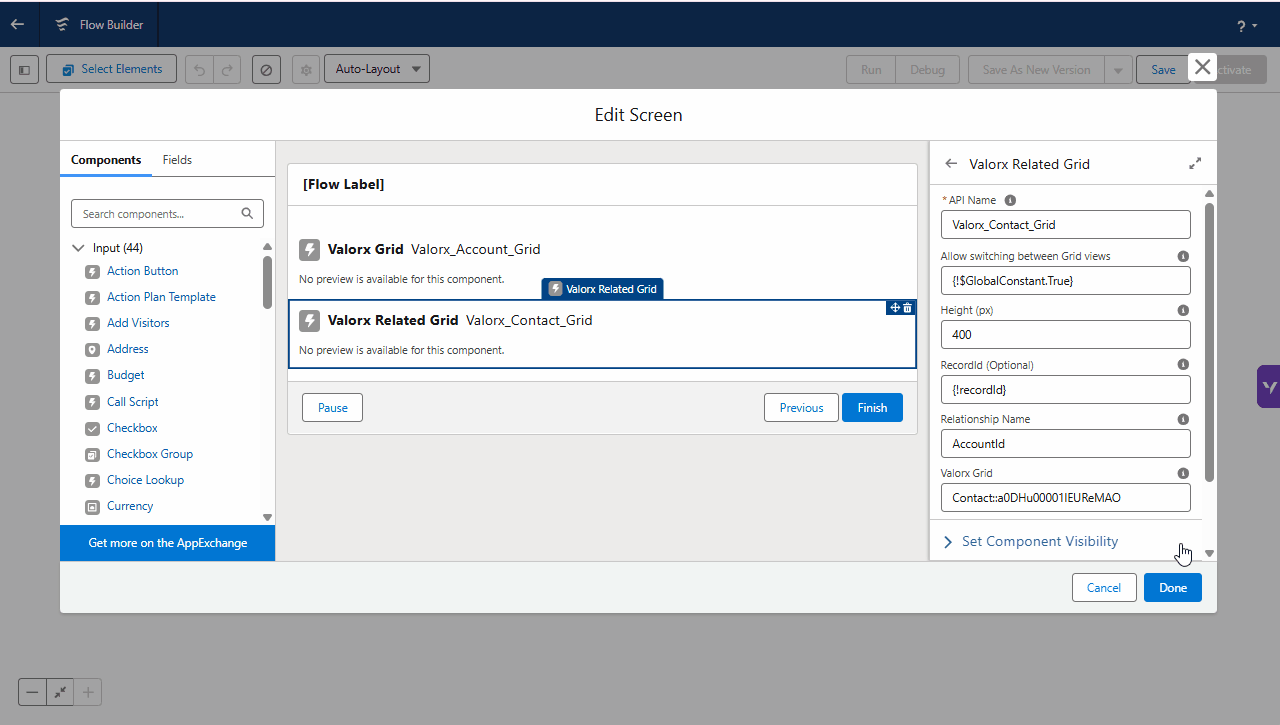The height and width of the screenshot is (725, 1280).
Task: Click the back arrow beside Valorx Related Grid
Action: 951,164
